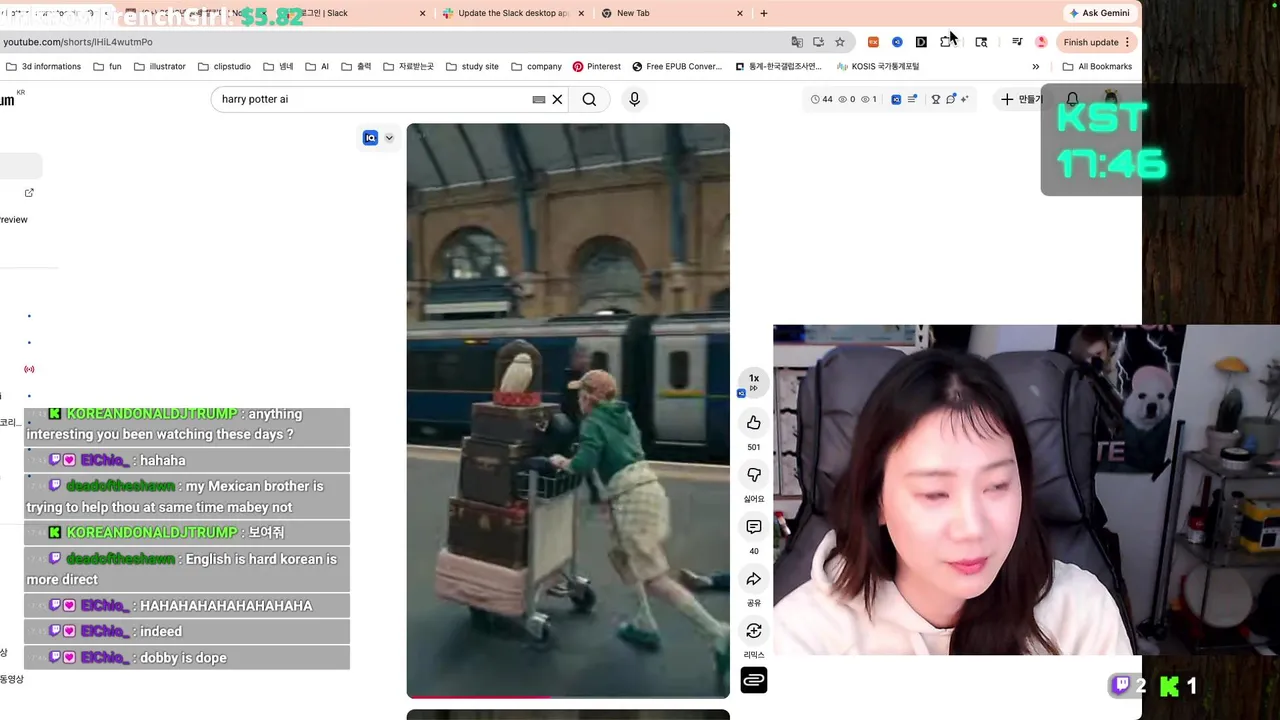The width and height of the screenshot is (1280, 720).
Task: Share the Short using the arrow icon
Action: point(754,579)
